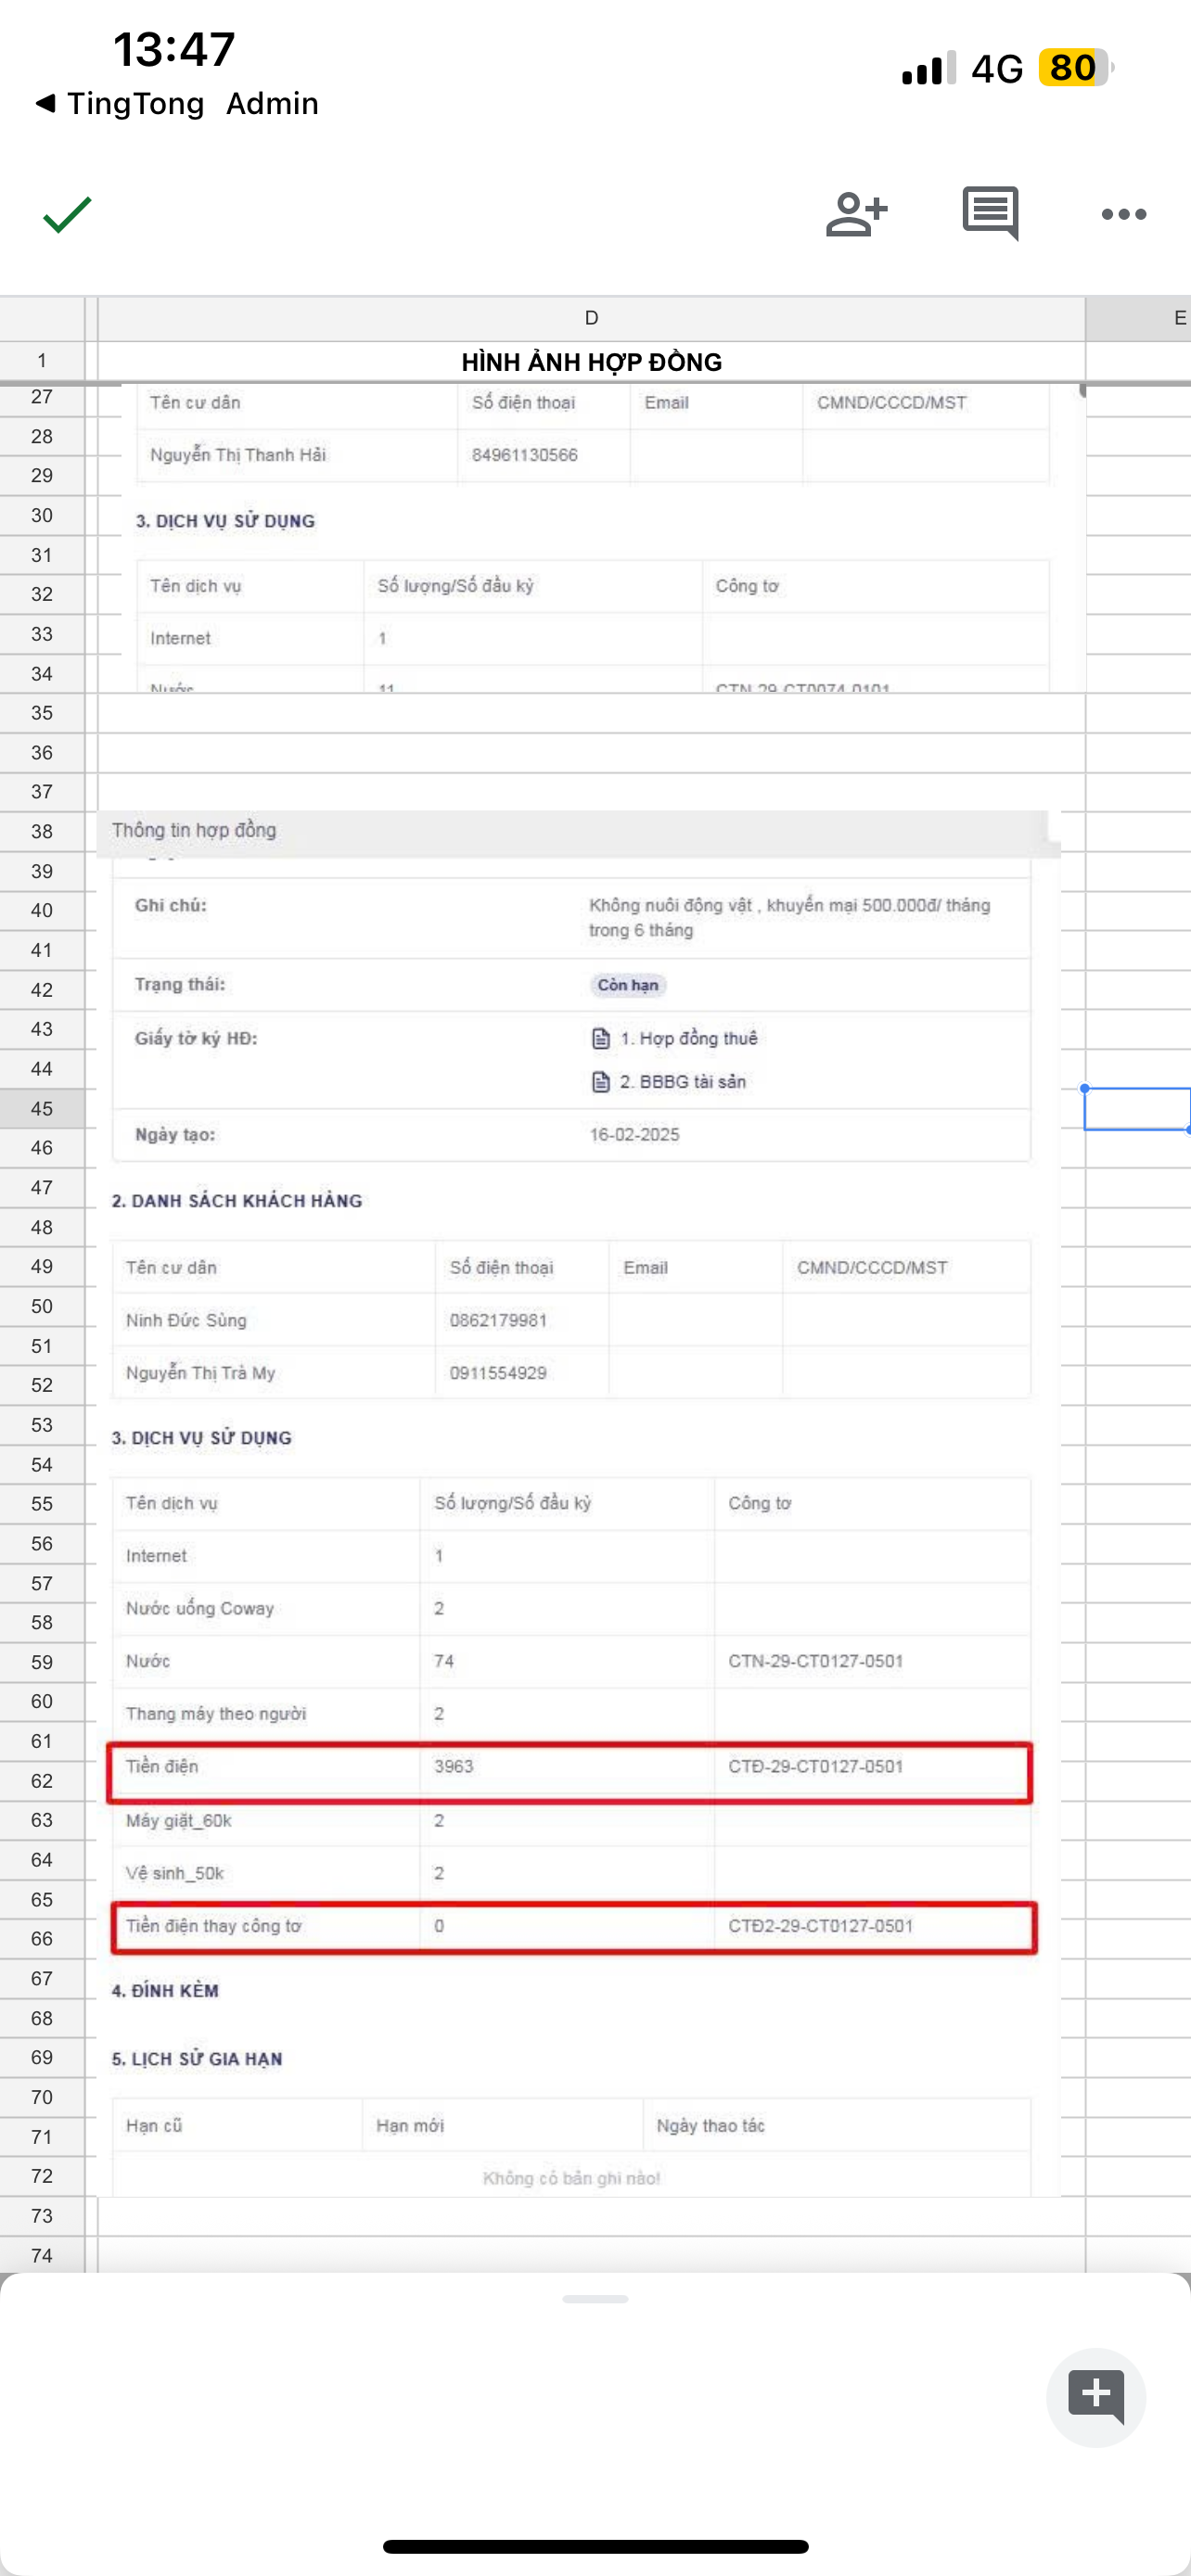Tap the Tiền điện thay công tơ row
The width and height of the screenshot is (1191, 2576).
[572, 1926]
